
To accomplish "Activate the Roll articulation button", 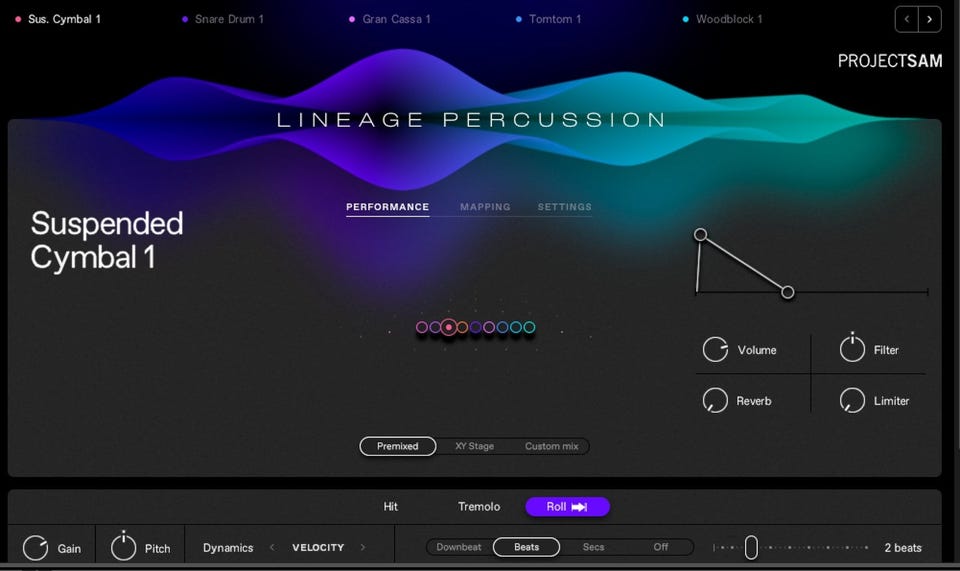I will pyautogui.click(x=568, y=507).
